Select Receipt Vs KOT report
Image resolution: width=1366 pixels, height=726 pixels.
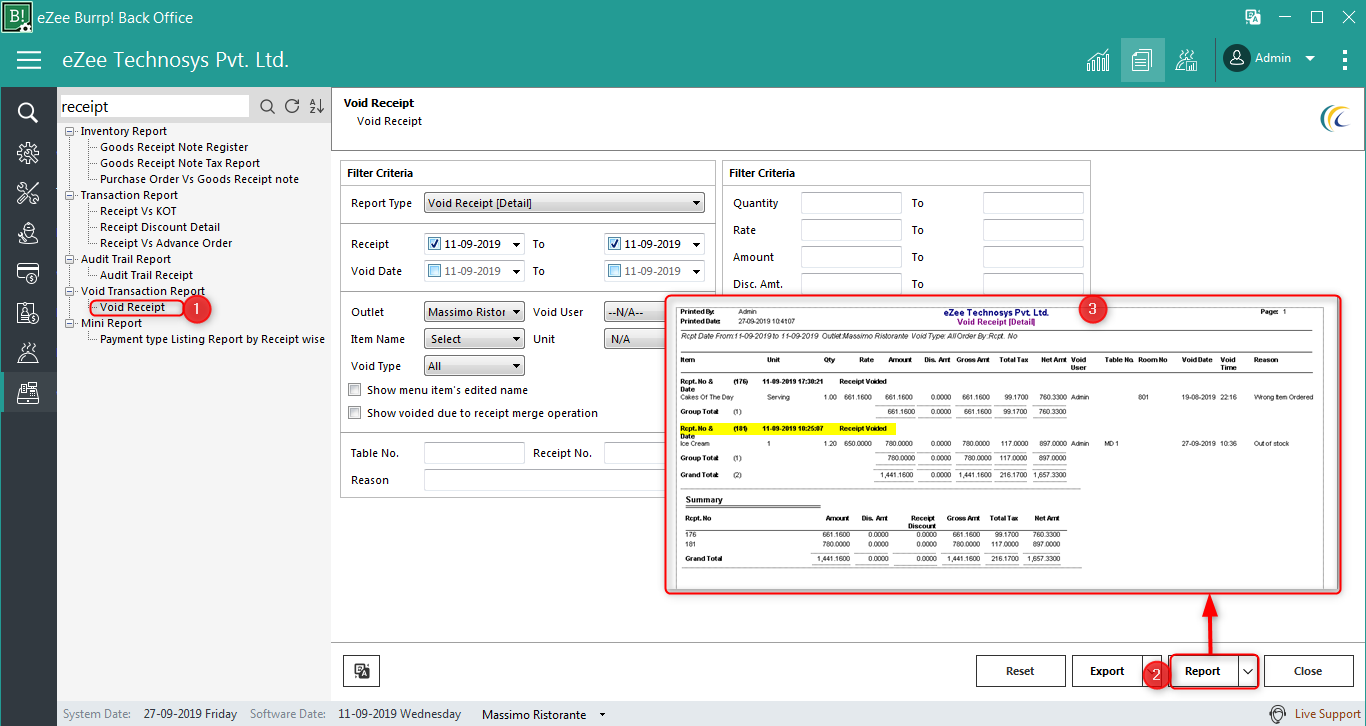coord(138,211)
